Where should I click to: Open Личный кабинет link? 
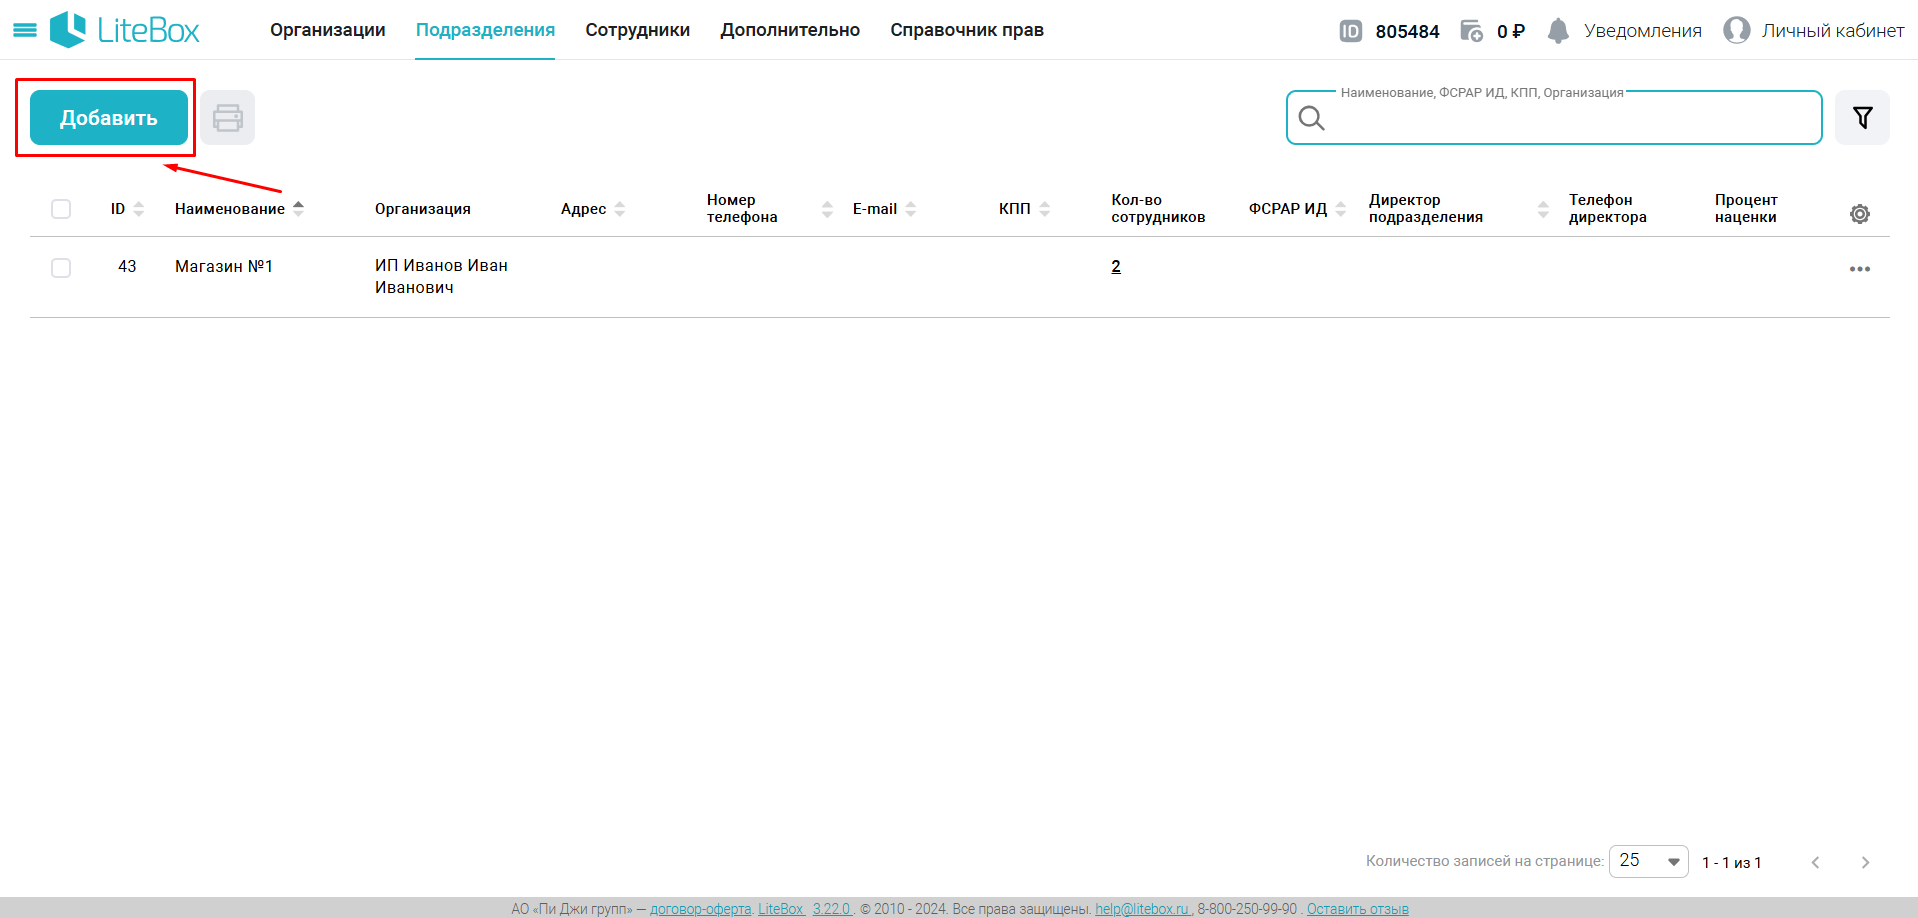coord(1833,31)
